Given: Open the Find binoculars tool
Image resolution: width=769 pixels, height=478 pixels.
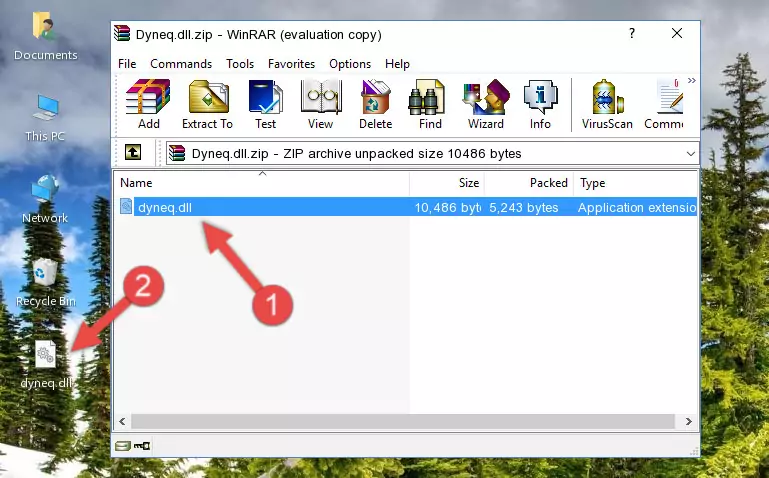Looking at the screenshot, I should 430,104.
